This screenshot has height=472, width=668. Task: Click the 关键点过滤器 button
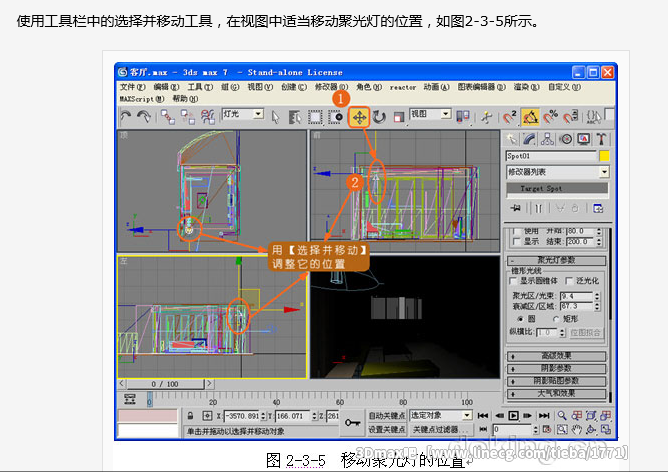click(441, 429)
